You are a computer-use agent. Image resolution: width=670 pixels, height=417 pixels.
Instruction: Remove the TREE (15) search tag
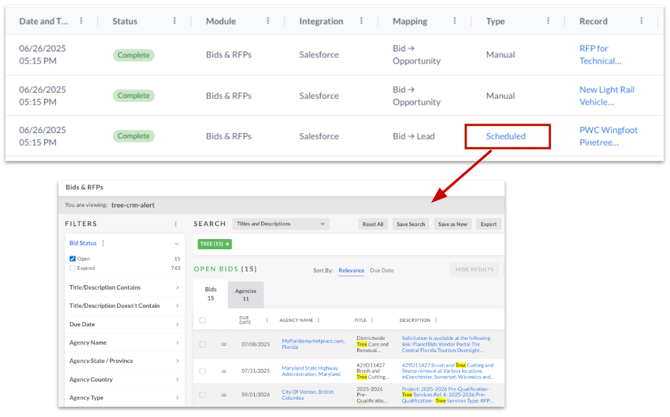tap(228, 244)
